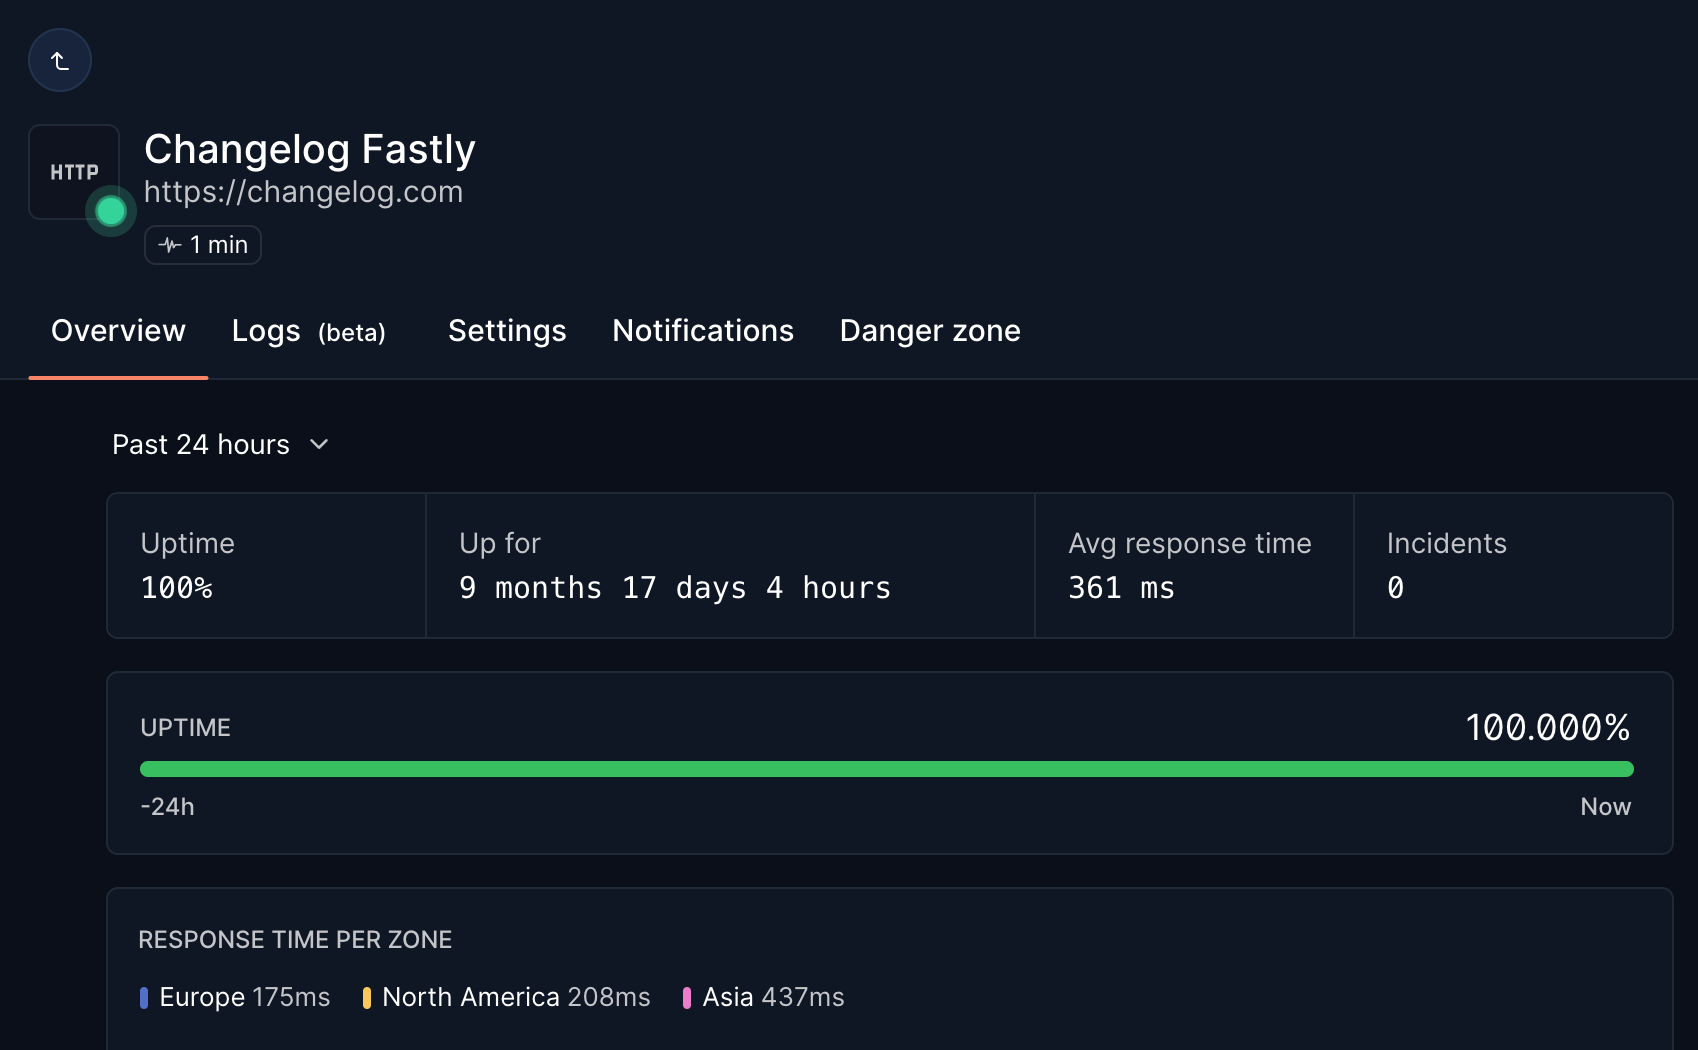Click the pink Asia legend swatch
Image resolution: width=1698 pixels, height=1050 pixels.
click(x=687, y=998)
